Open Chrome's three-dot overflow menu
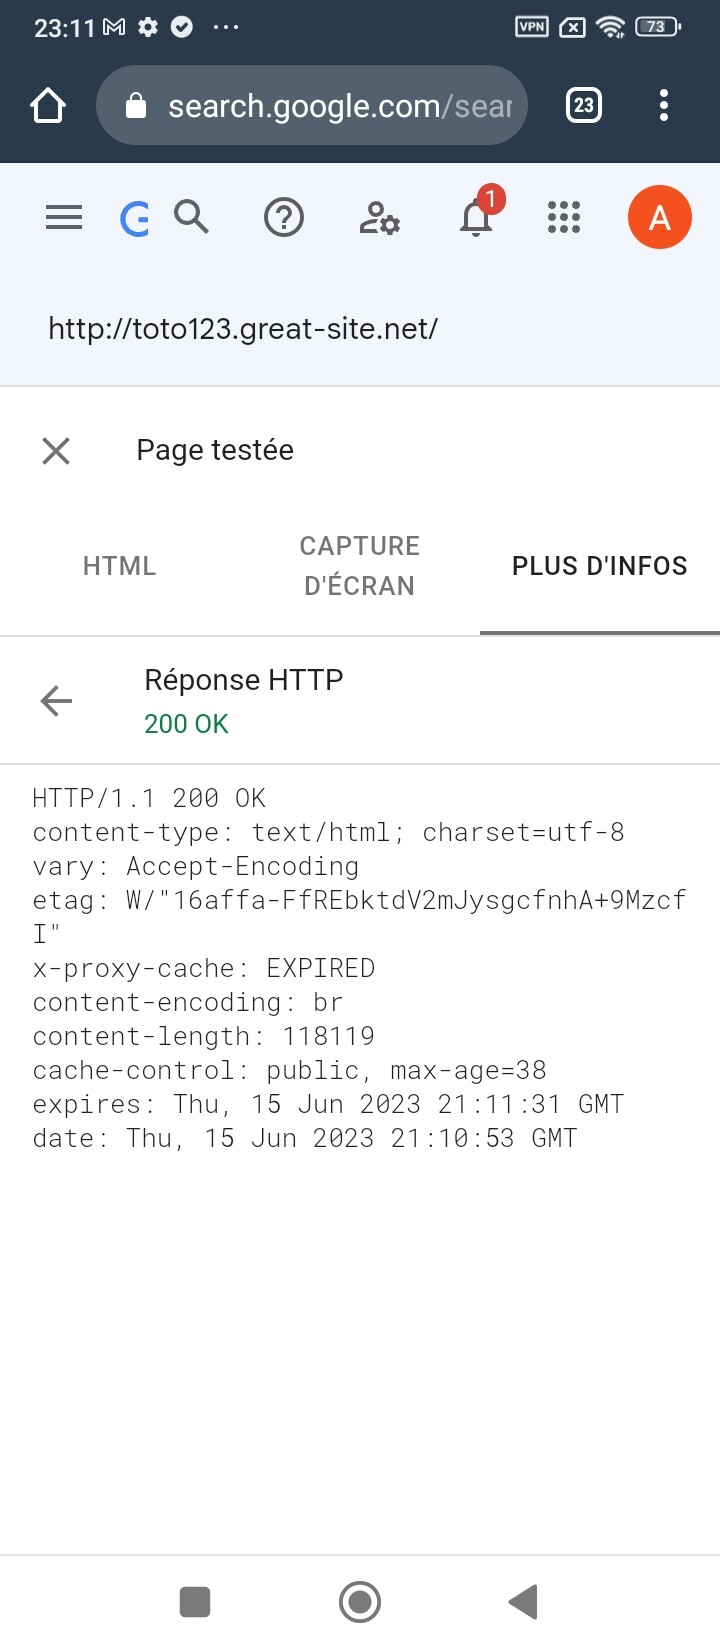This screenshot has width=720, height=1650. pos(664,105)
